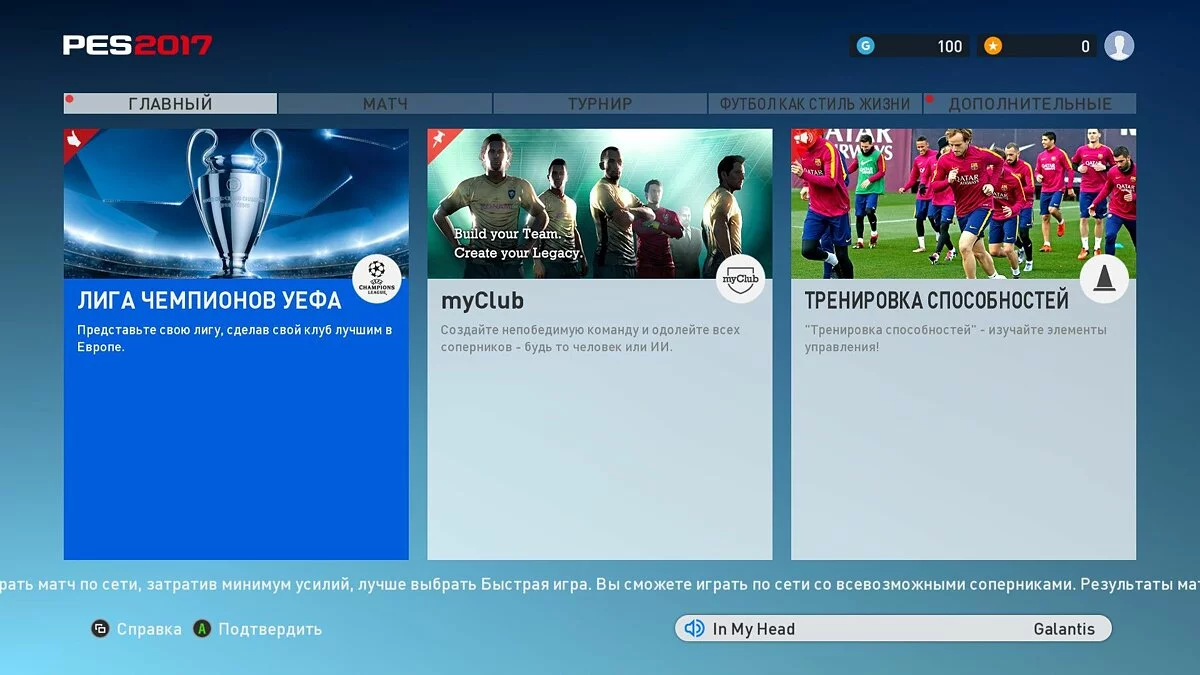Click the PES 2017 logo
Image resolution: width=1200 pixels, height=675 pixels.
(137, 45)
